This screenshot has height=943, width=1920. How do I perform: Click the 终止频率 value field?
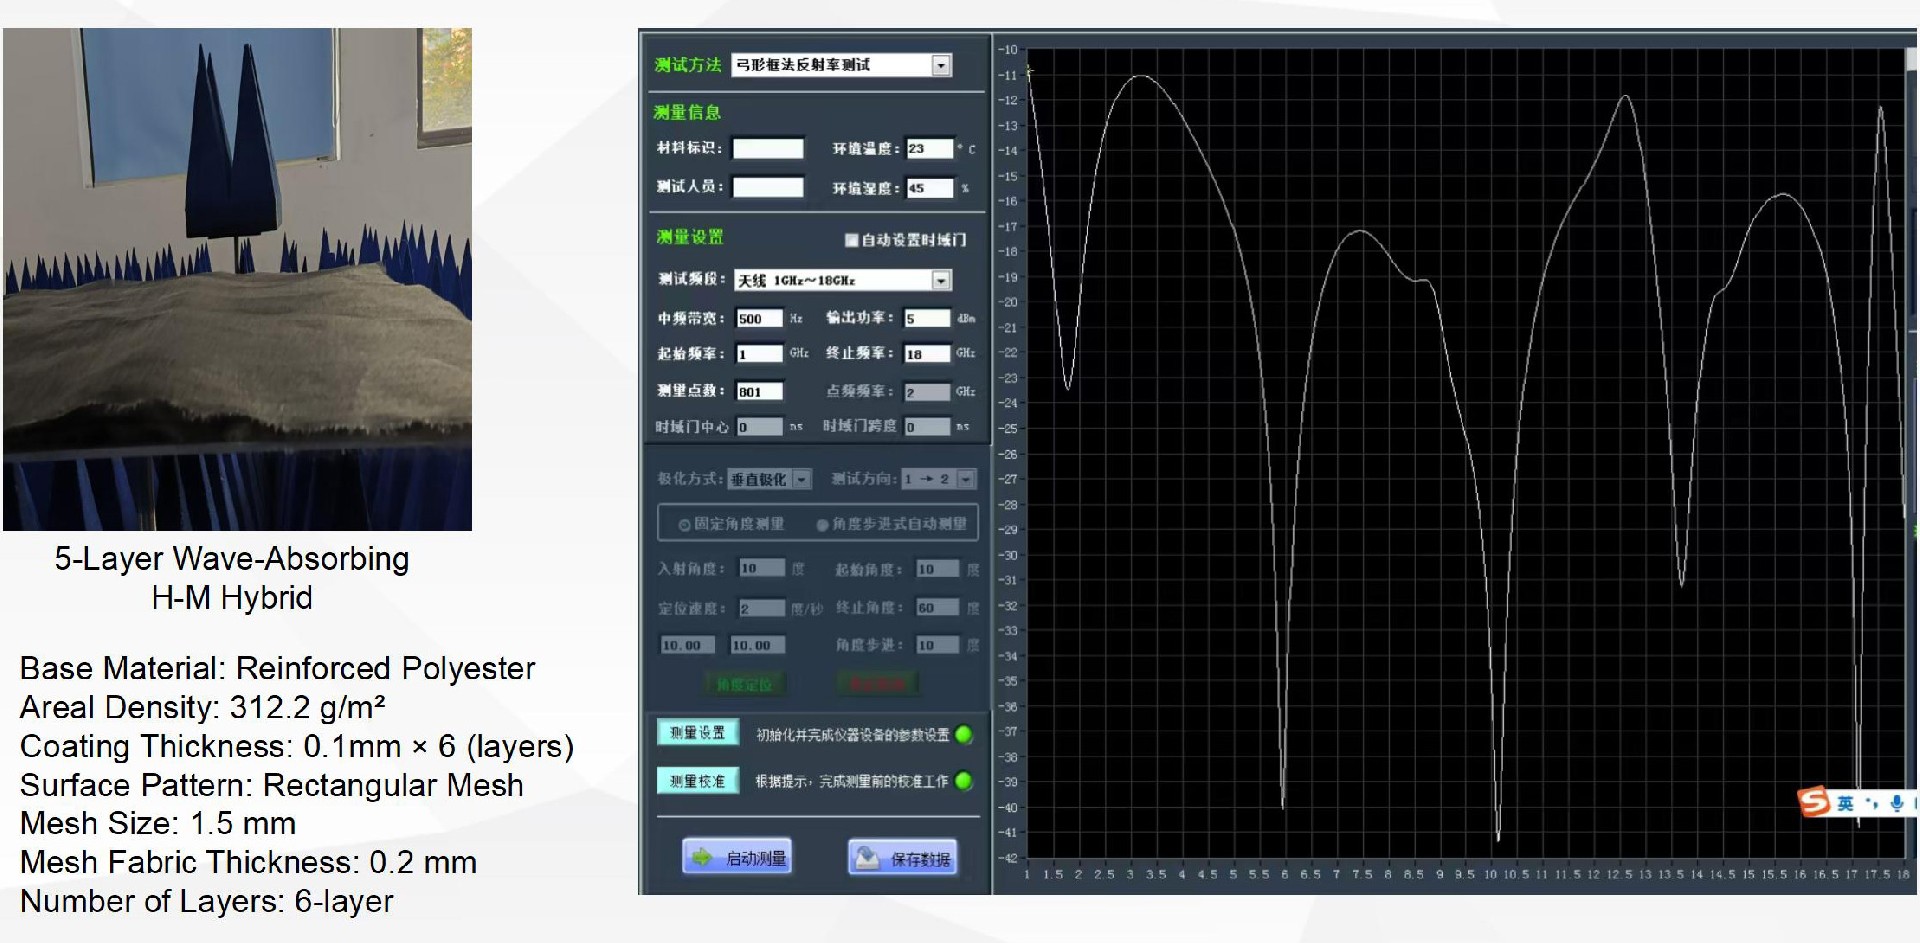tap(926, 354)
